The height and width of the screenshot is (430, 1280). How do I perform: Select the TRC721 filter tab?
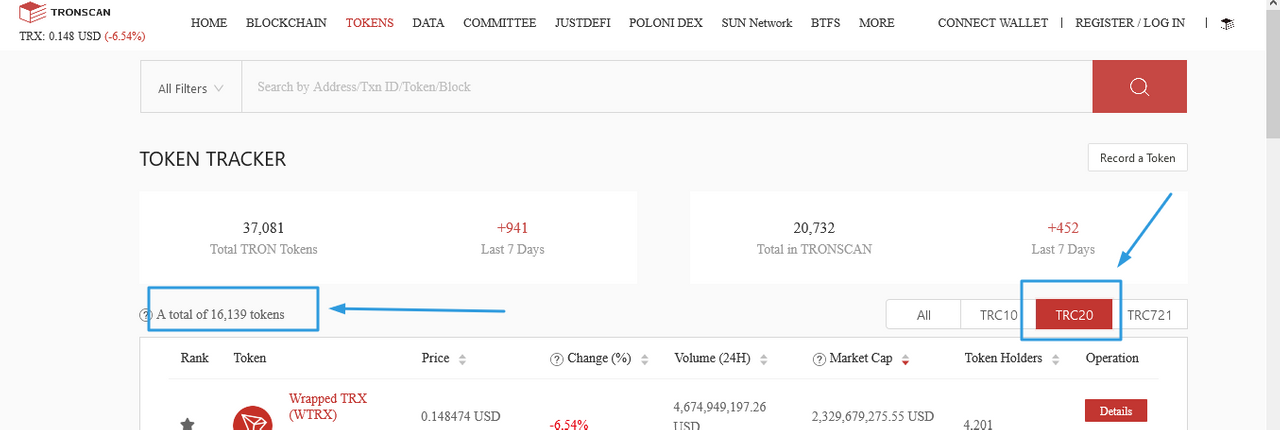(1149, 315)
